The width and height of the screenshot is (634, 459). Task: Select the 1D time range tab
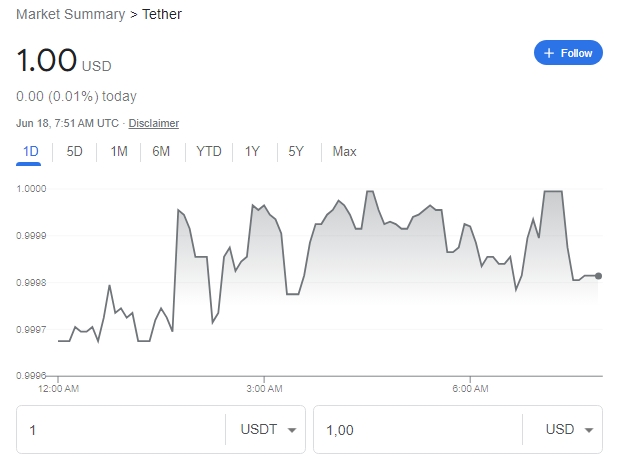click(30, 152)
